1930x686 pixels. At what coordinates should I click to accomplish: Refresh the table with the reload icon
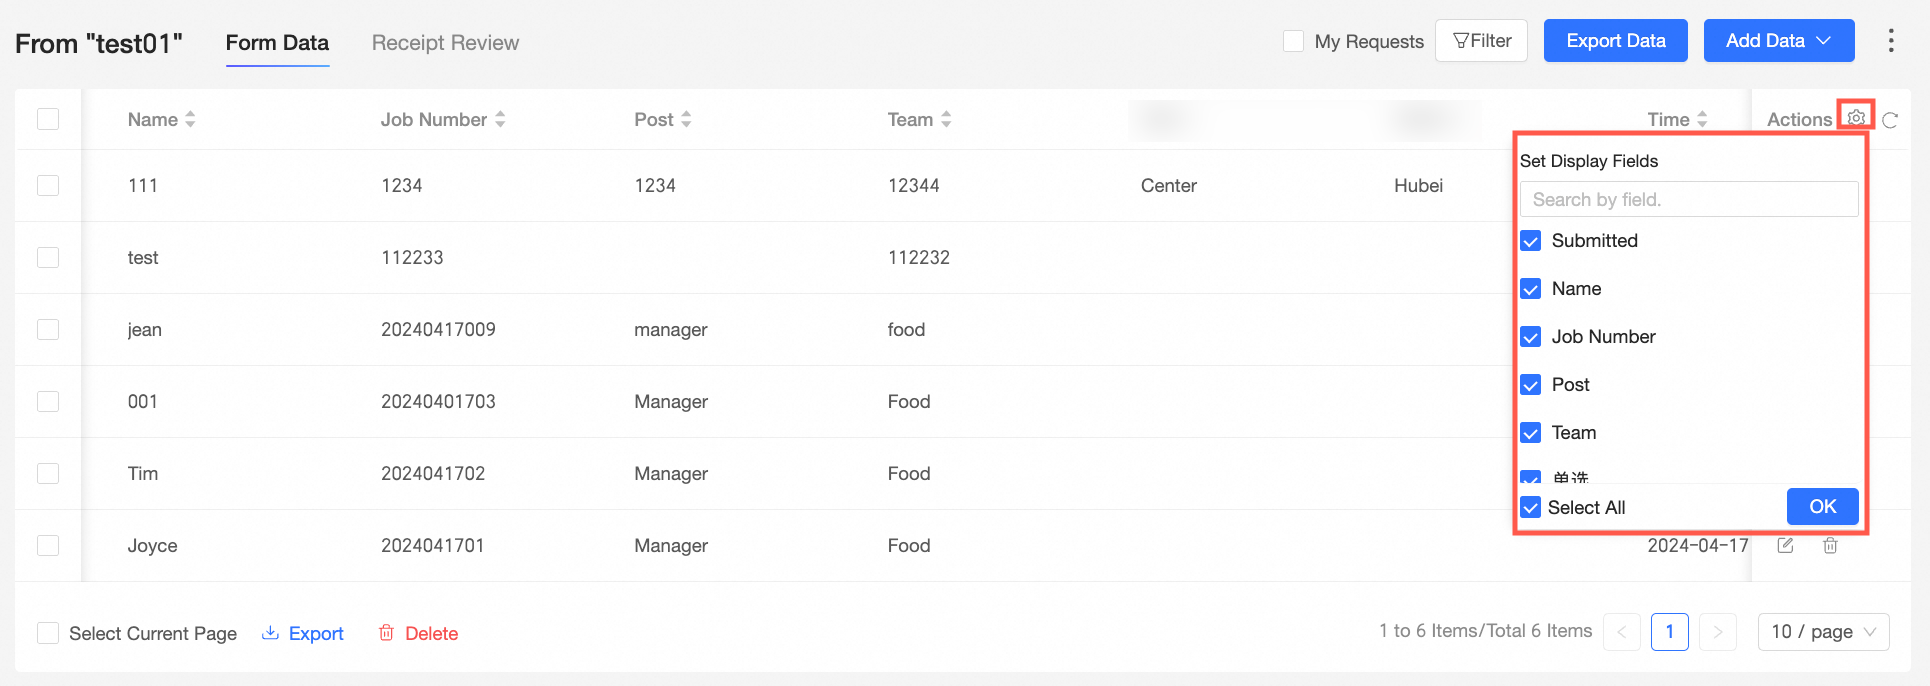[1890, 120]
